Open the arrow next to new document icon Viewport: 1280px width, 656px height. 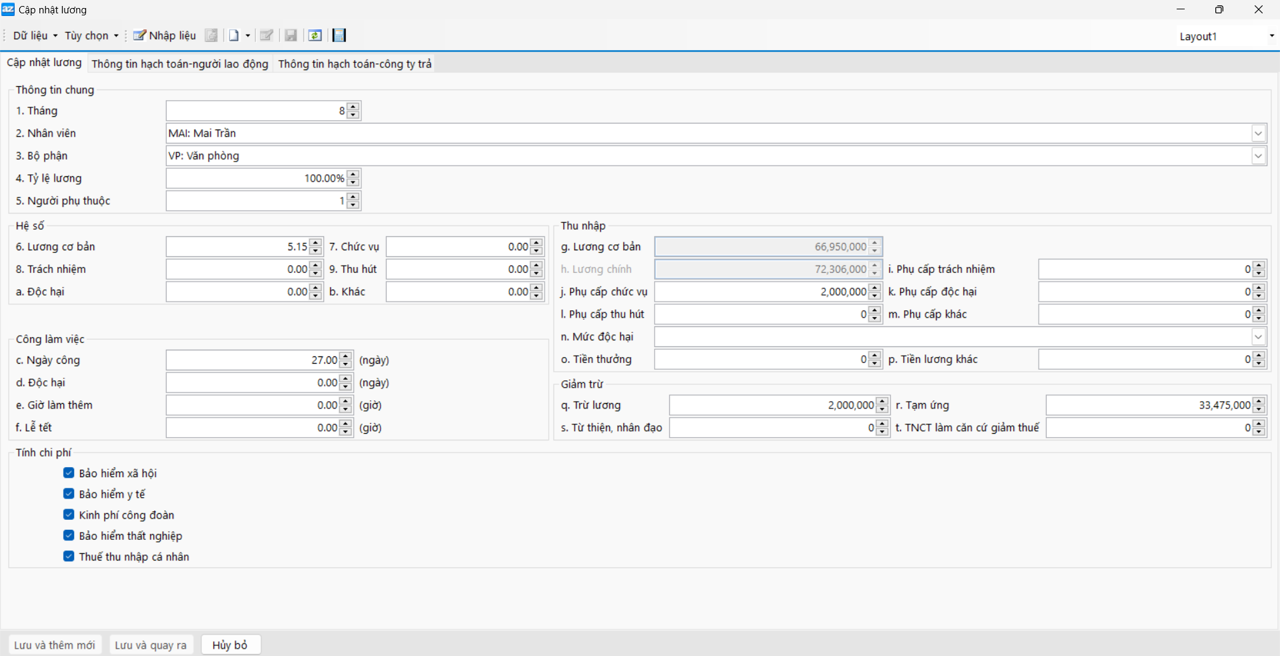point(248,36)
